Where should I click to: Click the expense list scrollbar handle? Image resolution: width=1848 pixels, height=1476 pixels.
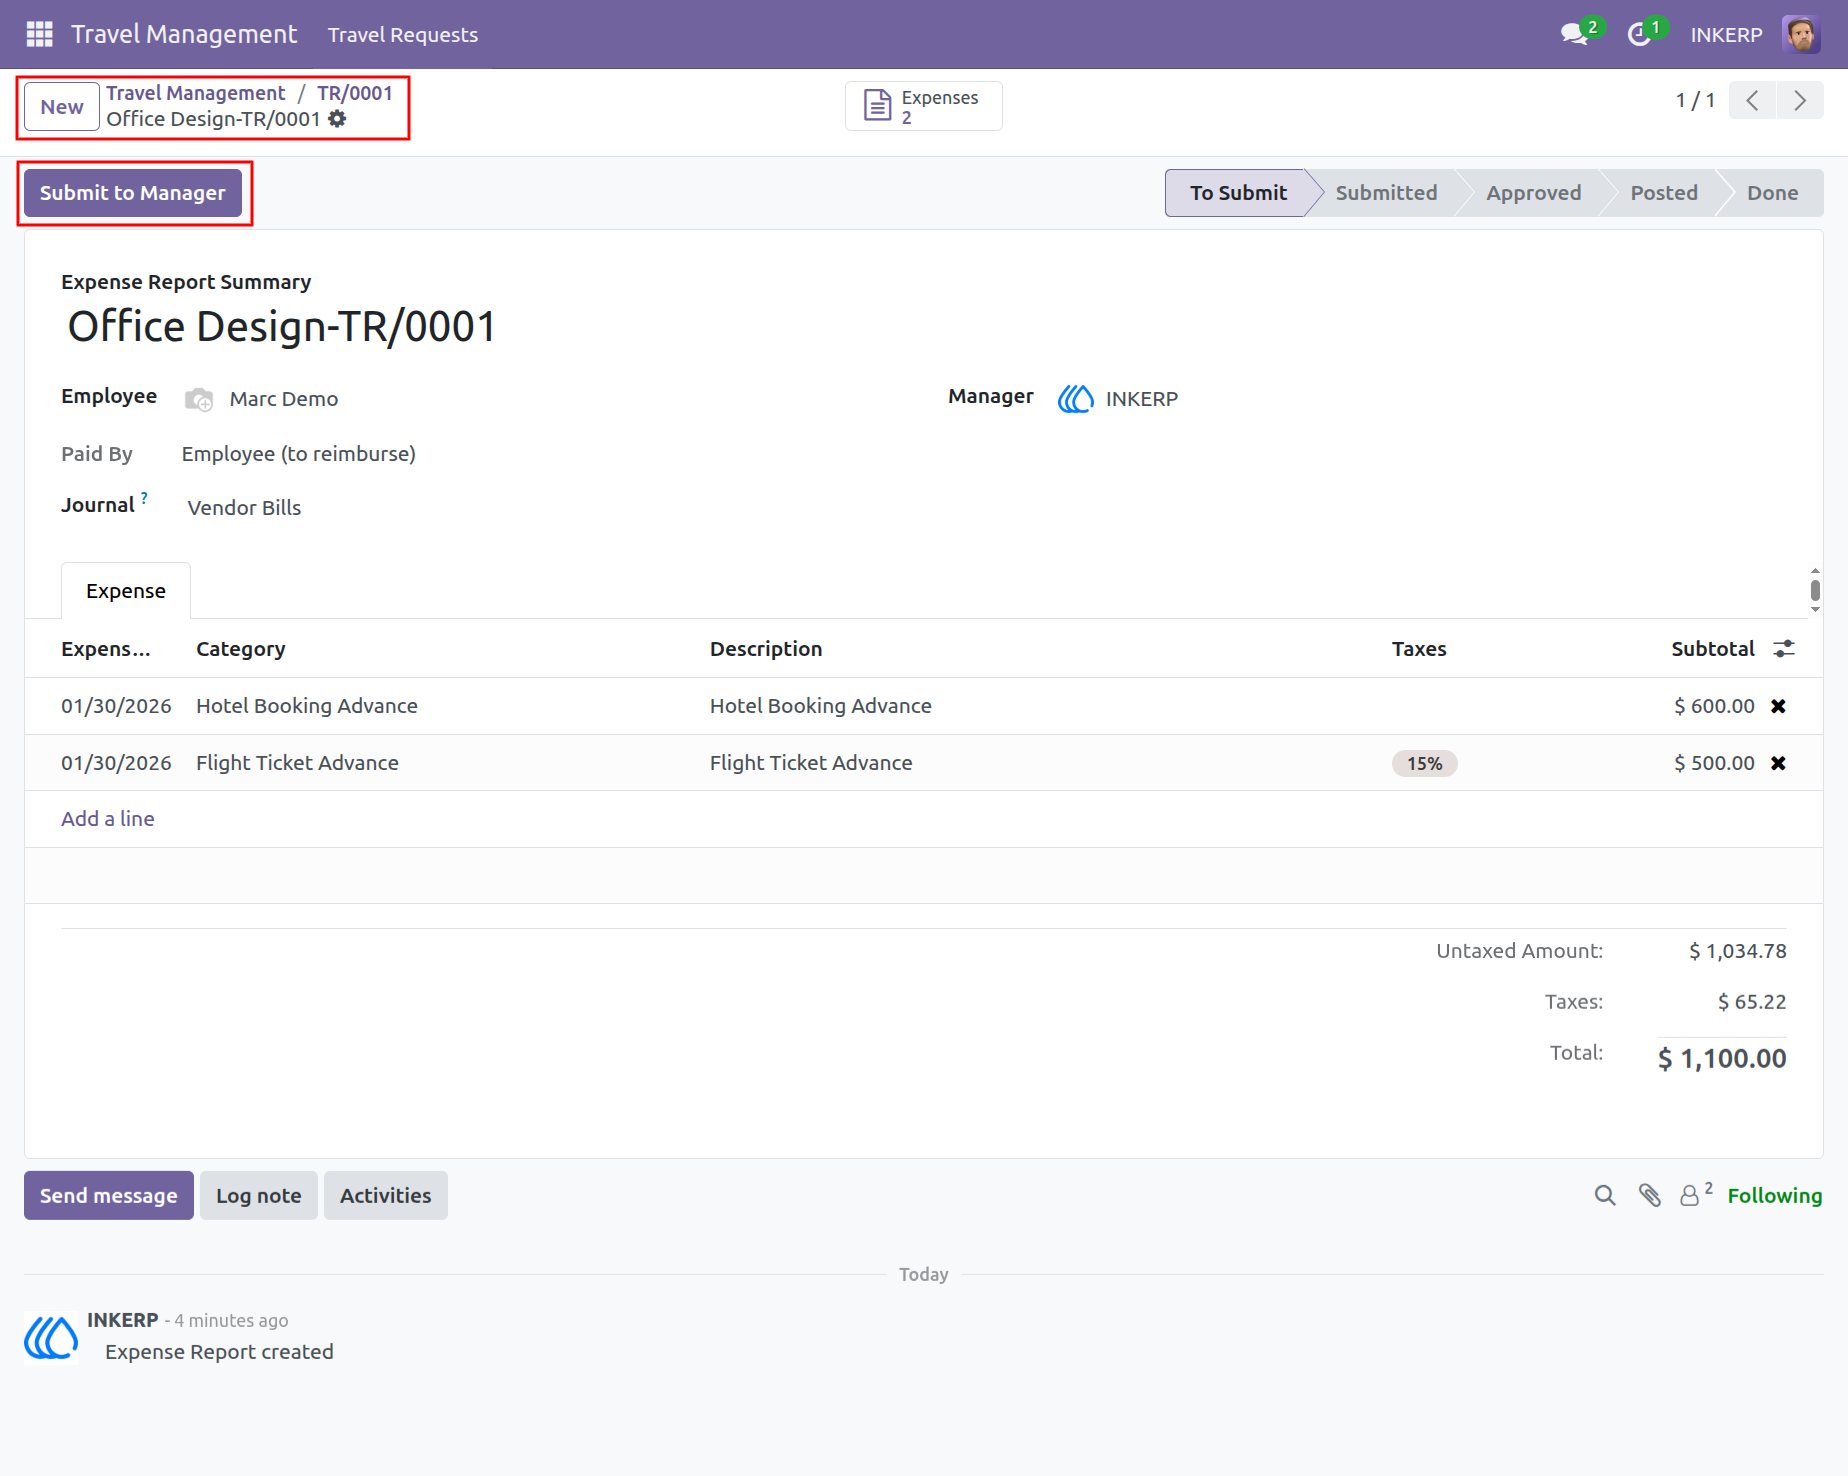pos(1815,590)
